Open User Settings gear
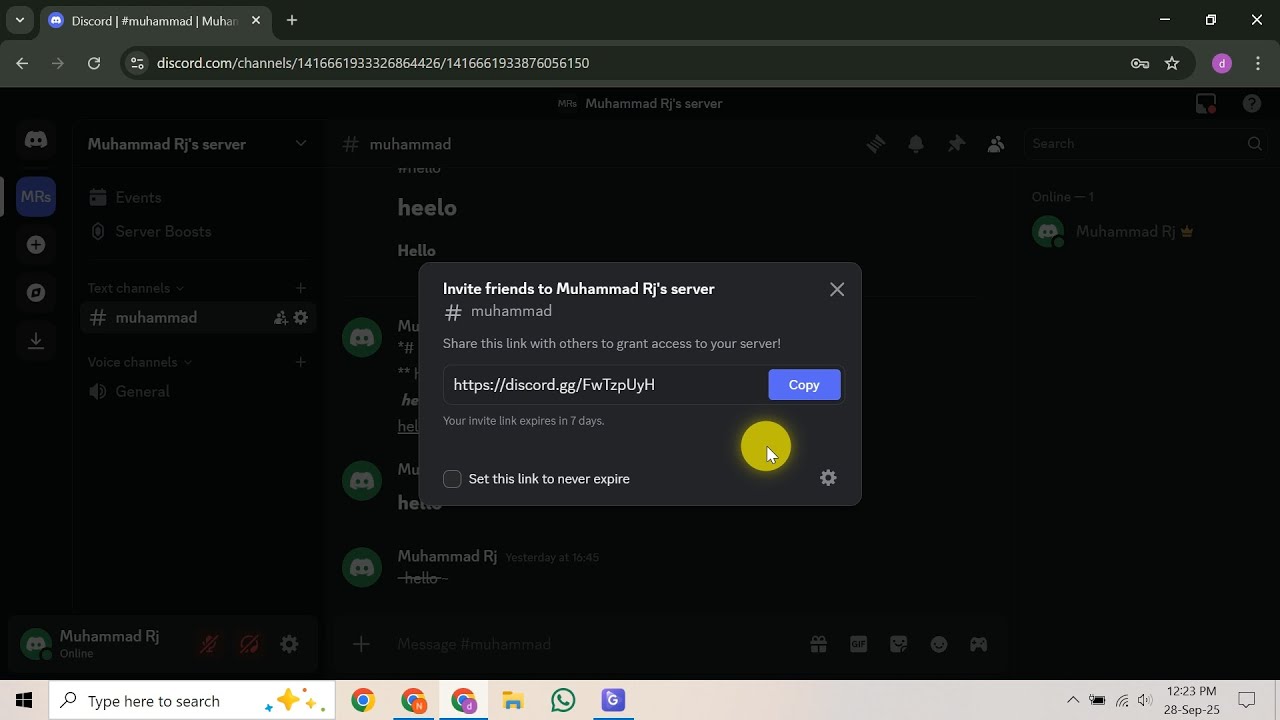 289,645
